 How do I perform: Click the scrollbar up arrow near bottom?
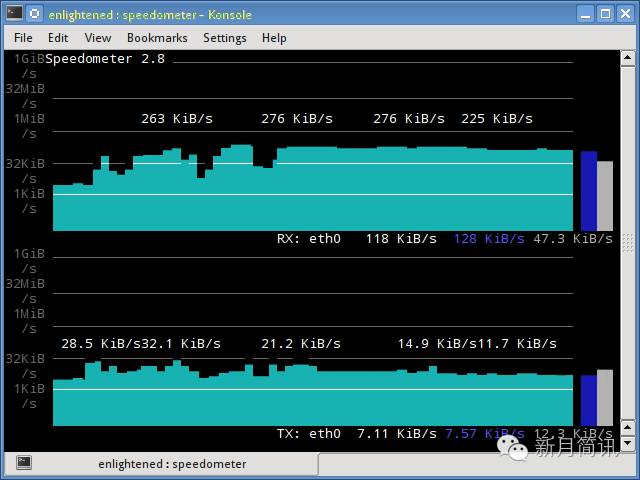click(627, 427)
